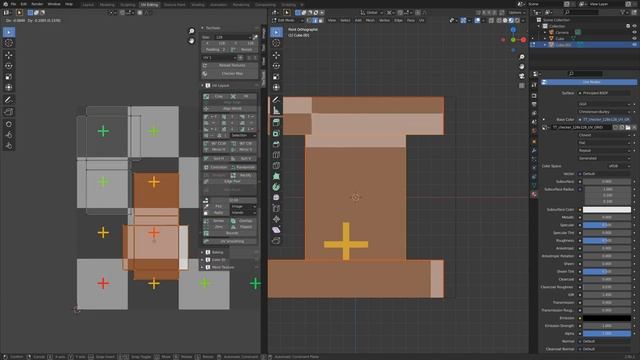Click the image texture name field
640x360 pixels.
581,127
